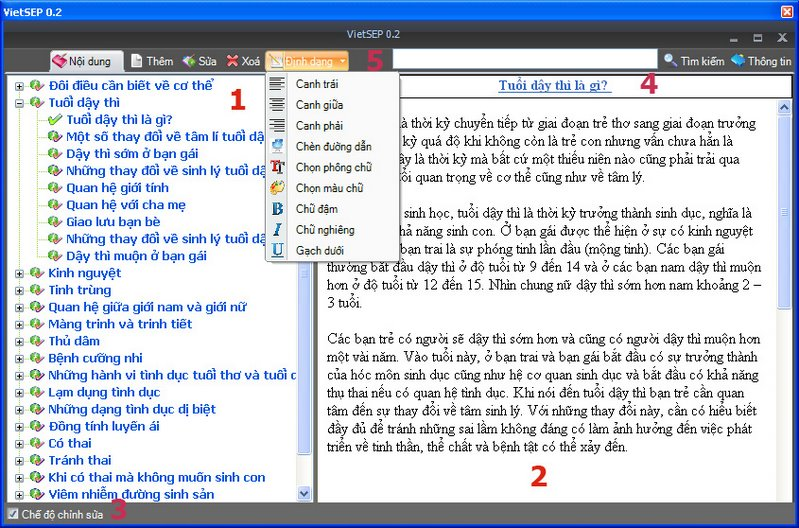Click the tree panel scroll down arrow
799x528 pixels.
304,493
